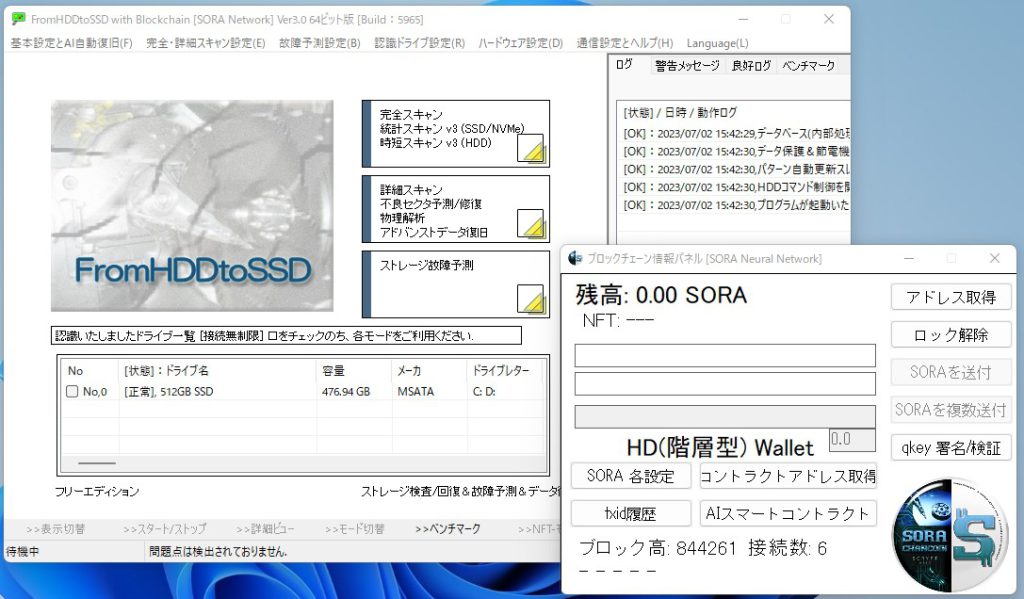Image resolution: width=1024 pixels, height=599 pixels.
Task: Click the yellow triangle icon on 完全スキャン panel
Action: [x=531, y=149]
